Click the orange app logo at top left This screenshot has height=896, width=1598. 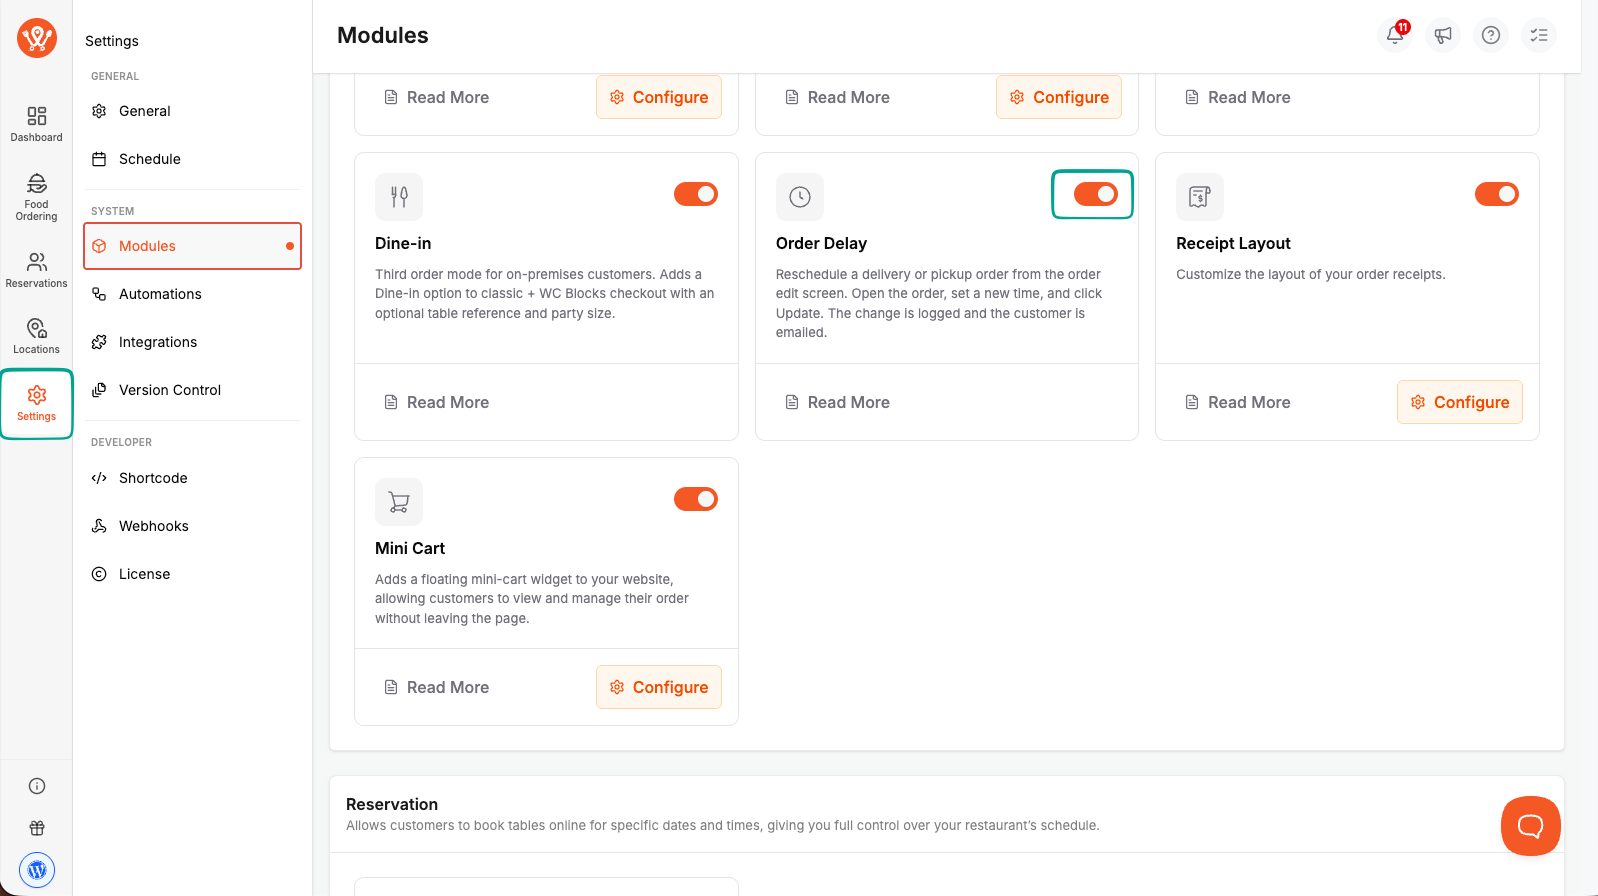tap(37, 38)
